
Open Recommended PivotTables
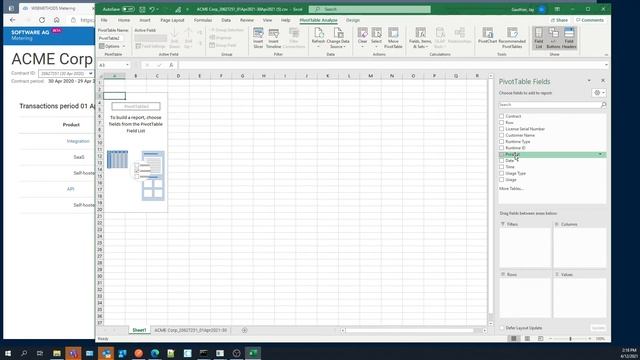(x=512, y=38)
